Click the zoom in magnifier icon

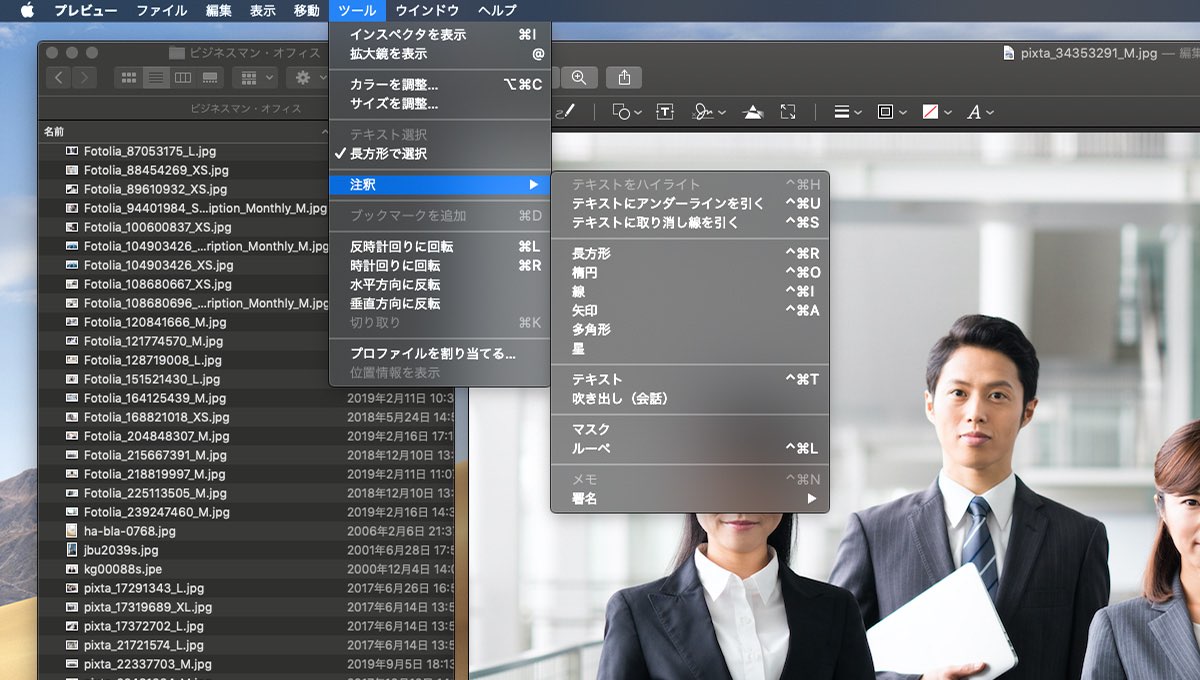point(579,77)
